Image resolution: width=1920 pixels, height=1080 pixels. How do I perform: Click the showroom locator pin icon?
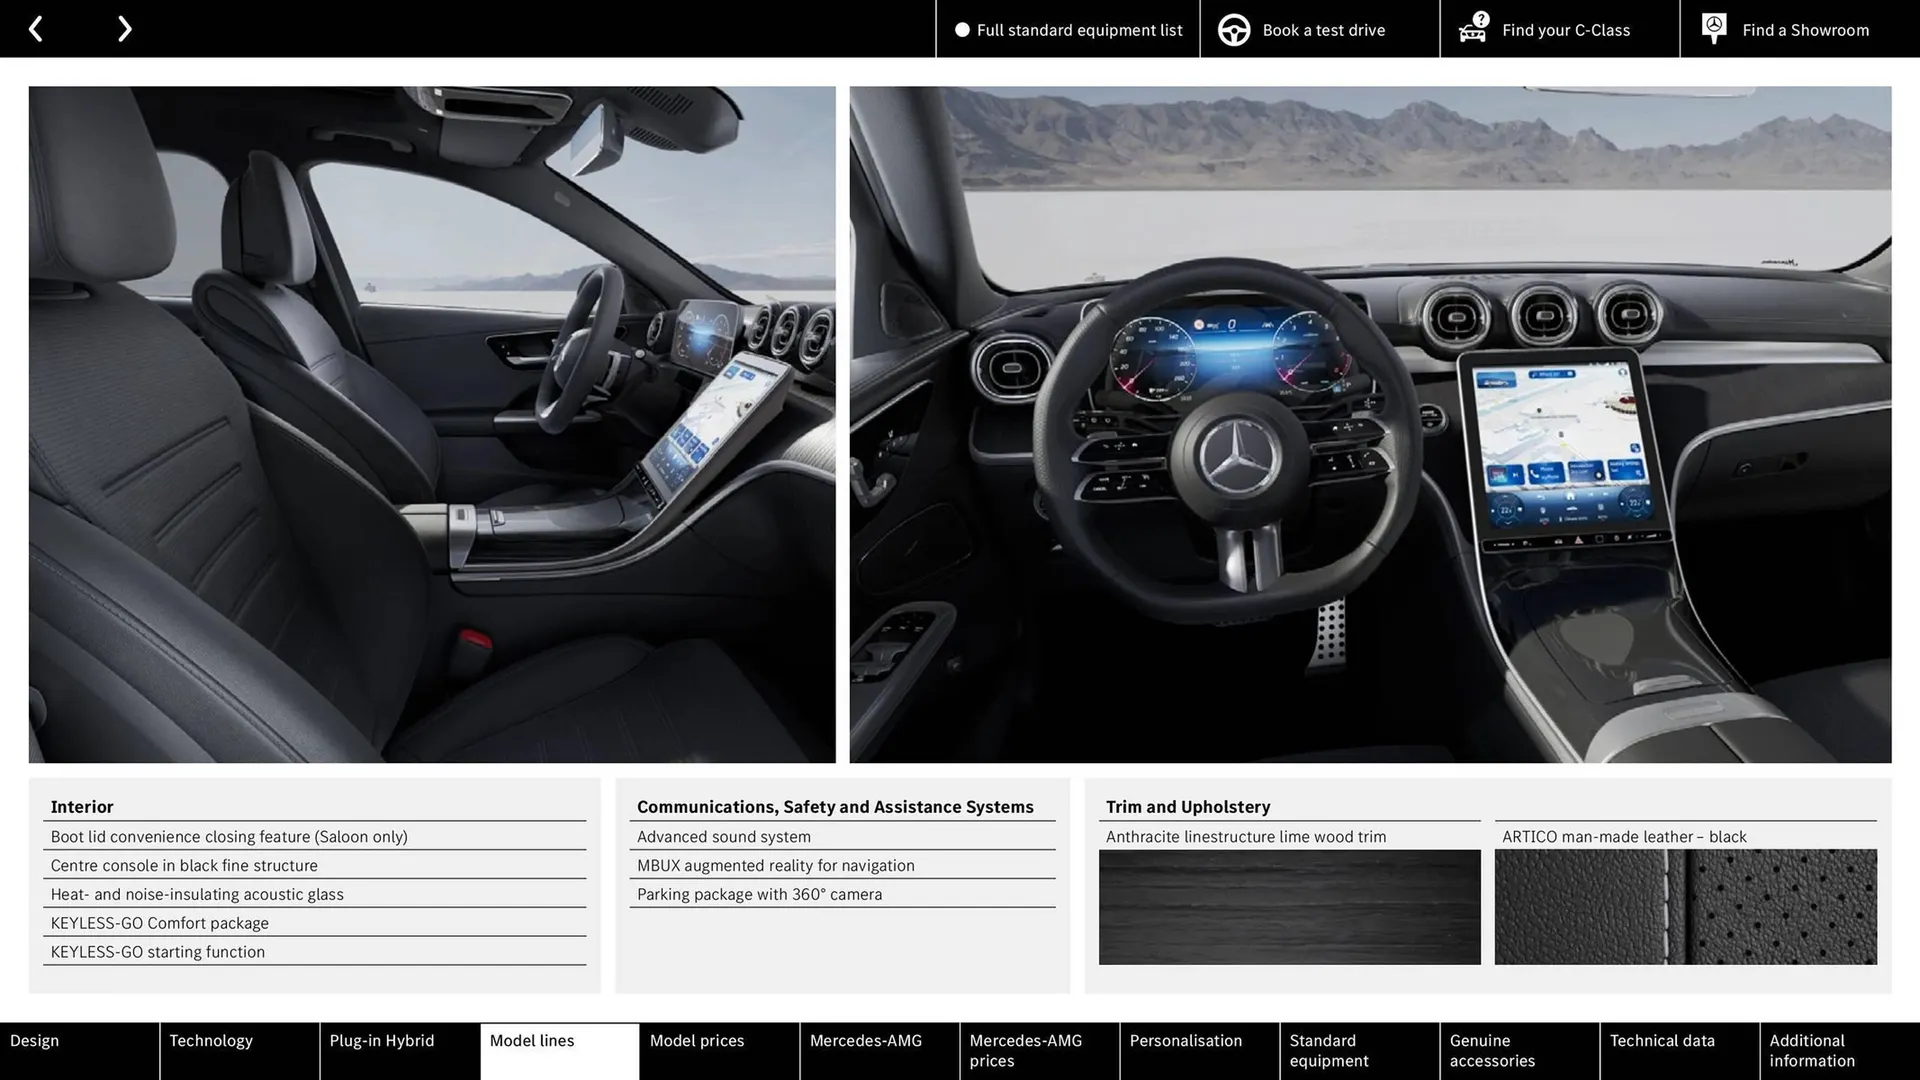pyautogui.click(x=1713, y=27)
